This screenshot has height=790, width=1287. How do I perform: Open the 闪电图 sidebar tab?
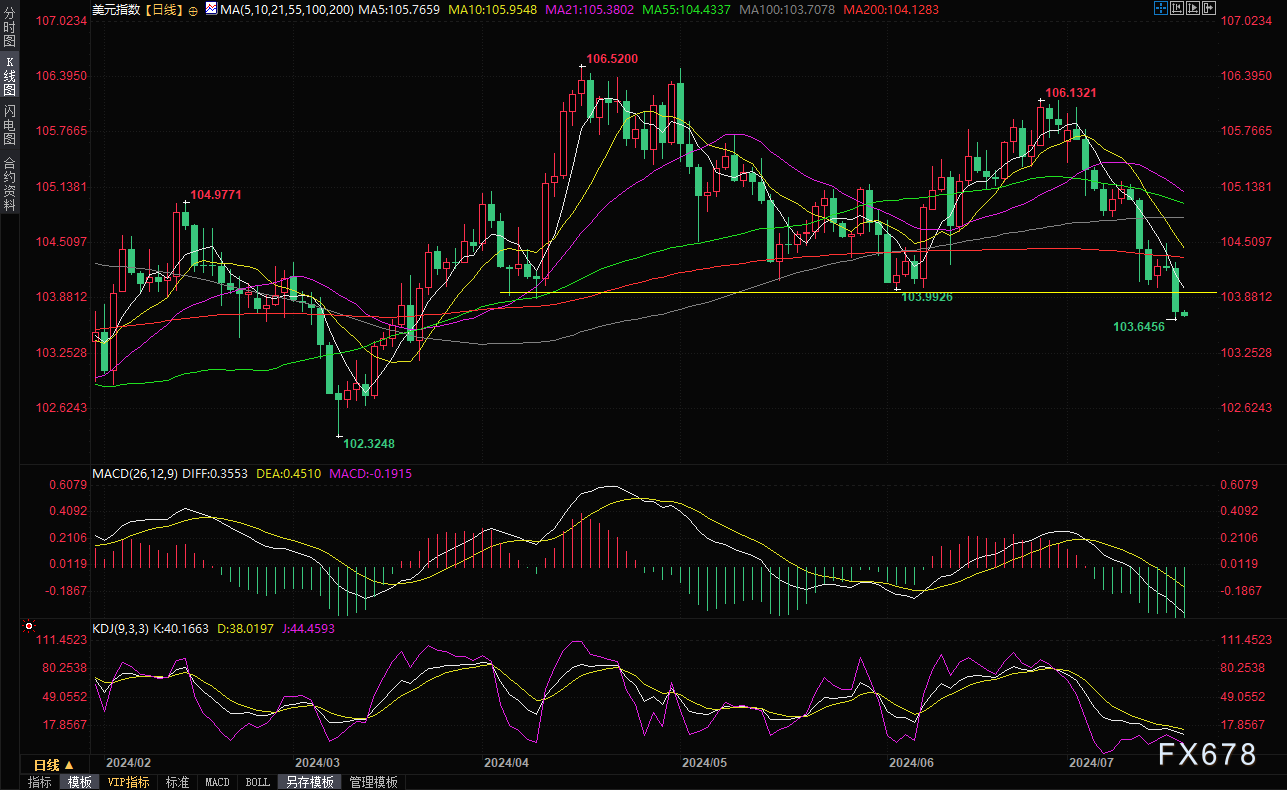coord(10,124)
